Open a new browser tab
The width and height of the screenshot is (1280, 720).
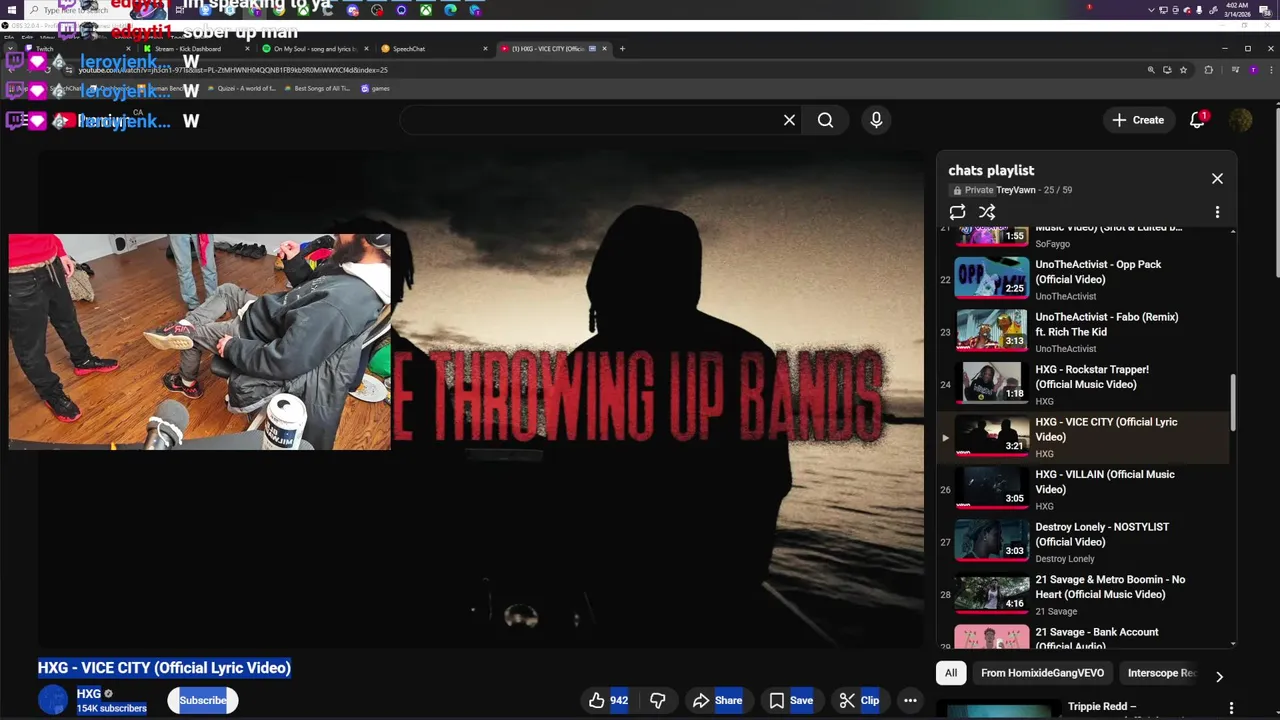click(622, 49)
